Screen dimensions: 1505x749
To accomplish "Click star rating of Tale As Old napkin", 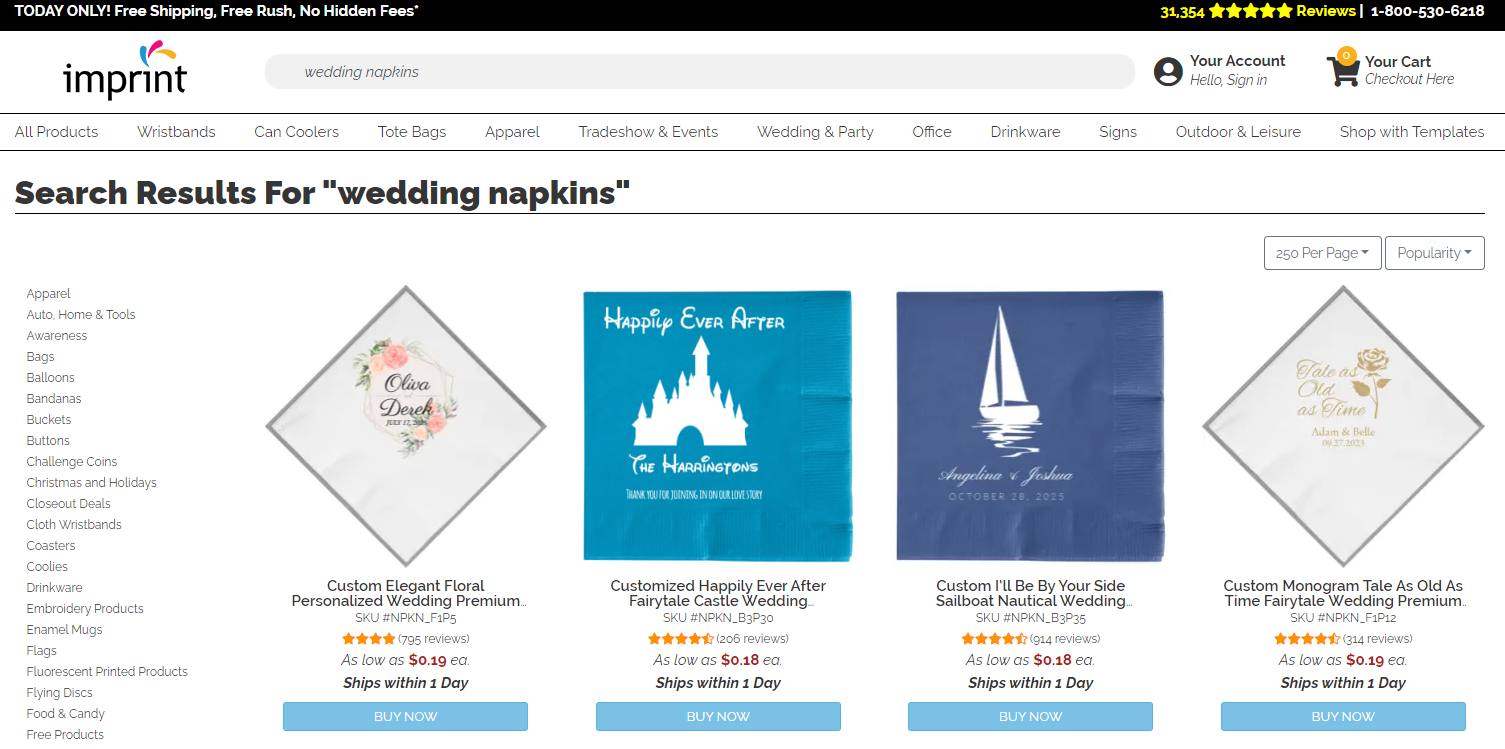I will click(x=1306, y=639).
